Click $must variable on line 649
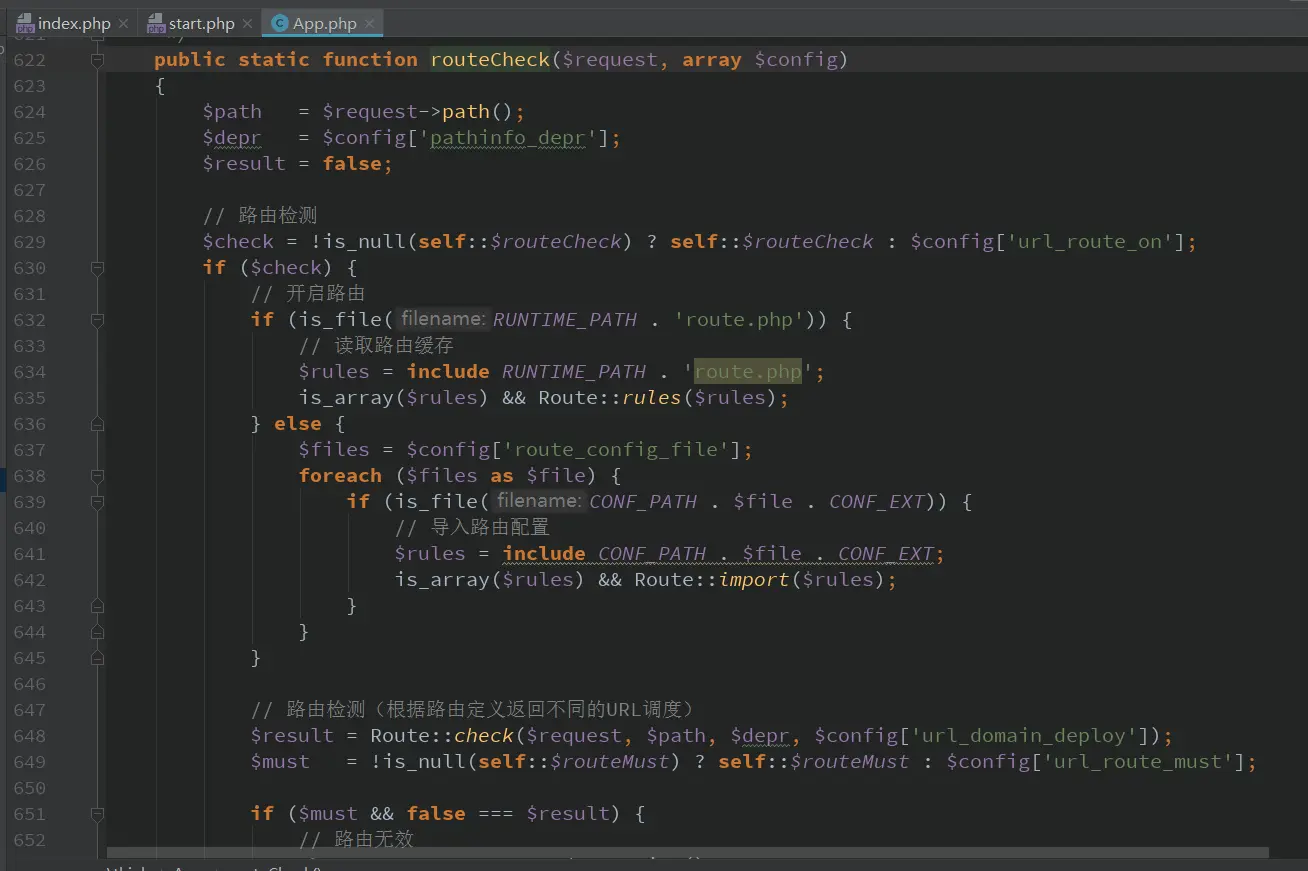This screenshot has height=871, width=1308. click(280, 762)
